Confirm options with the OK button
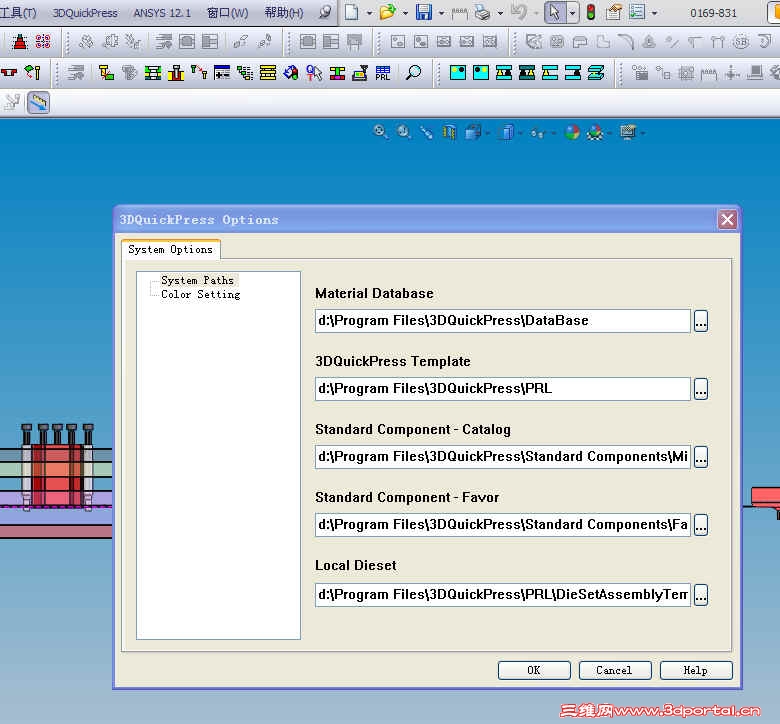Image resolution: width=780 pixels, height=724 pixels. coord(534,670)
